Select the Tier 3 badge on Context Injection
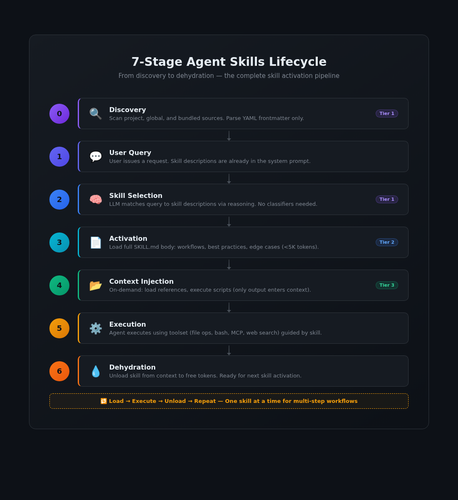The height and width of the screenshot is (500, 458). [387, 285]
